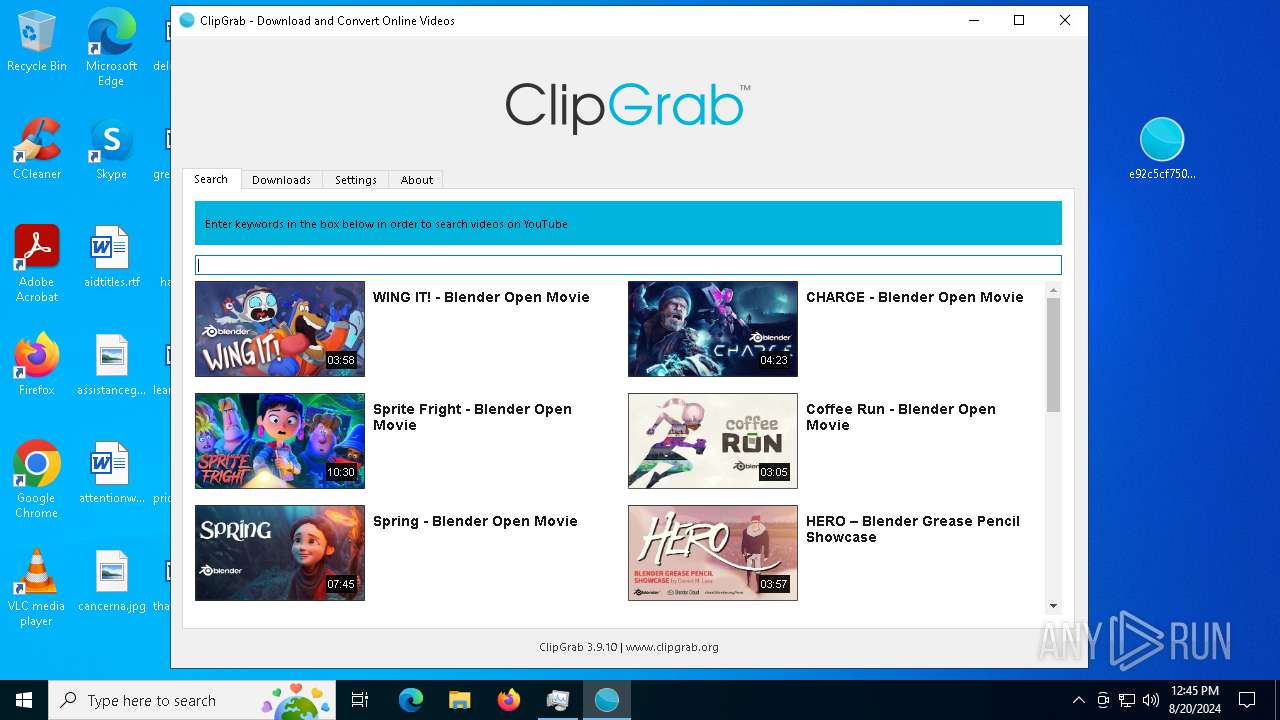Launch Firefox from the taskbar
The width and height of the screenshot is (1280, 720).
click(x=508, y=700)
